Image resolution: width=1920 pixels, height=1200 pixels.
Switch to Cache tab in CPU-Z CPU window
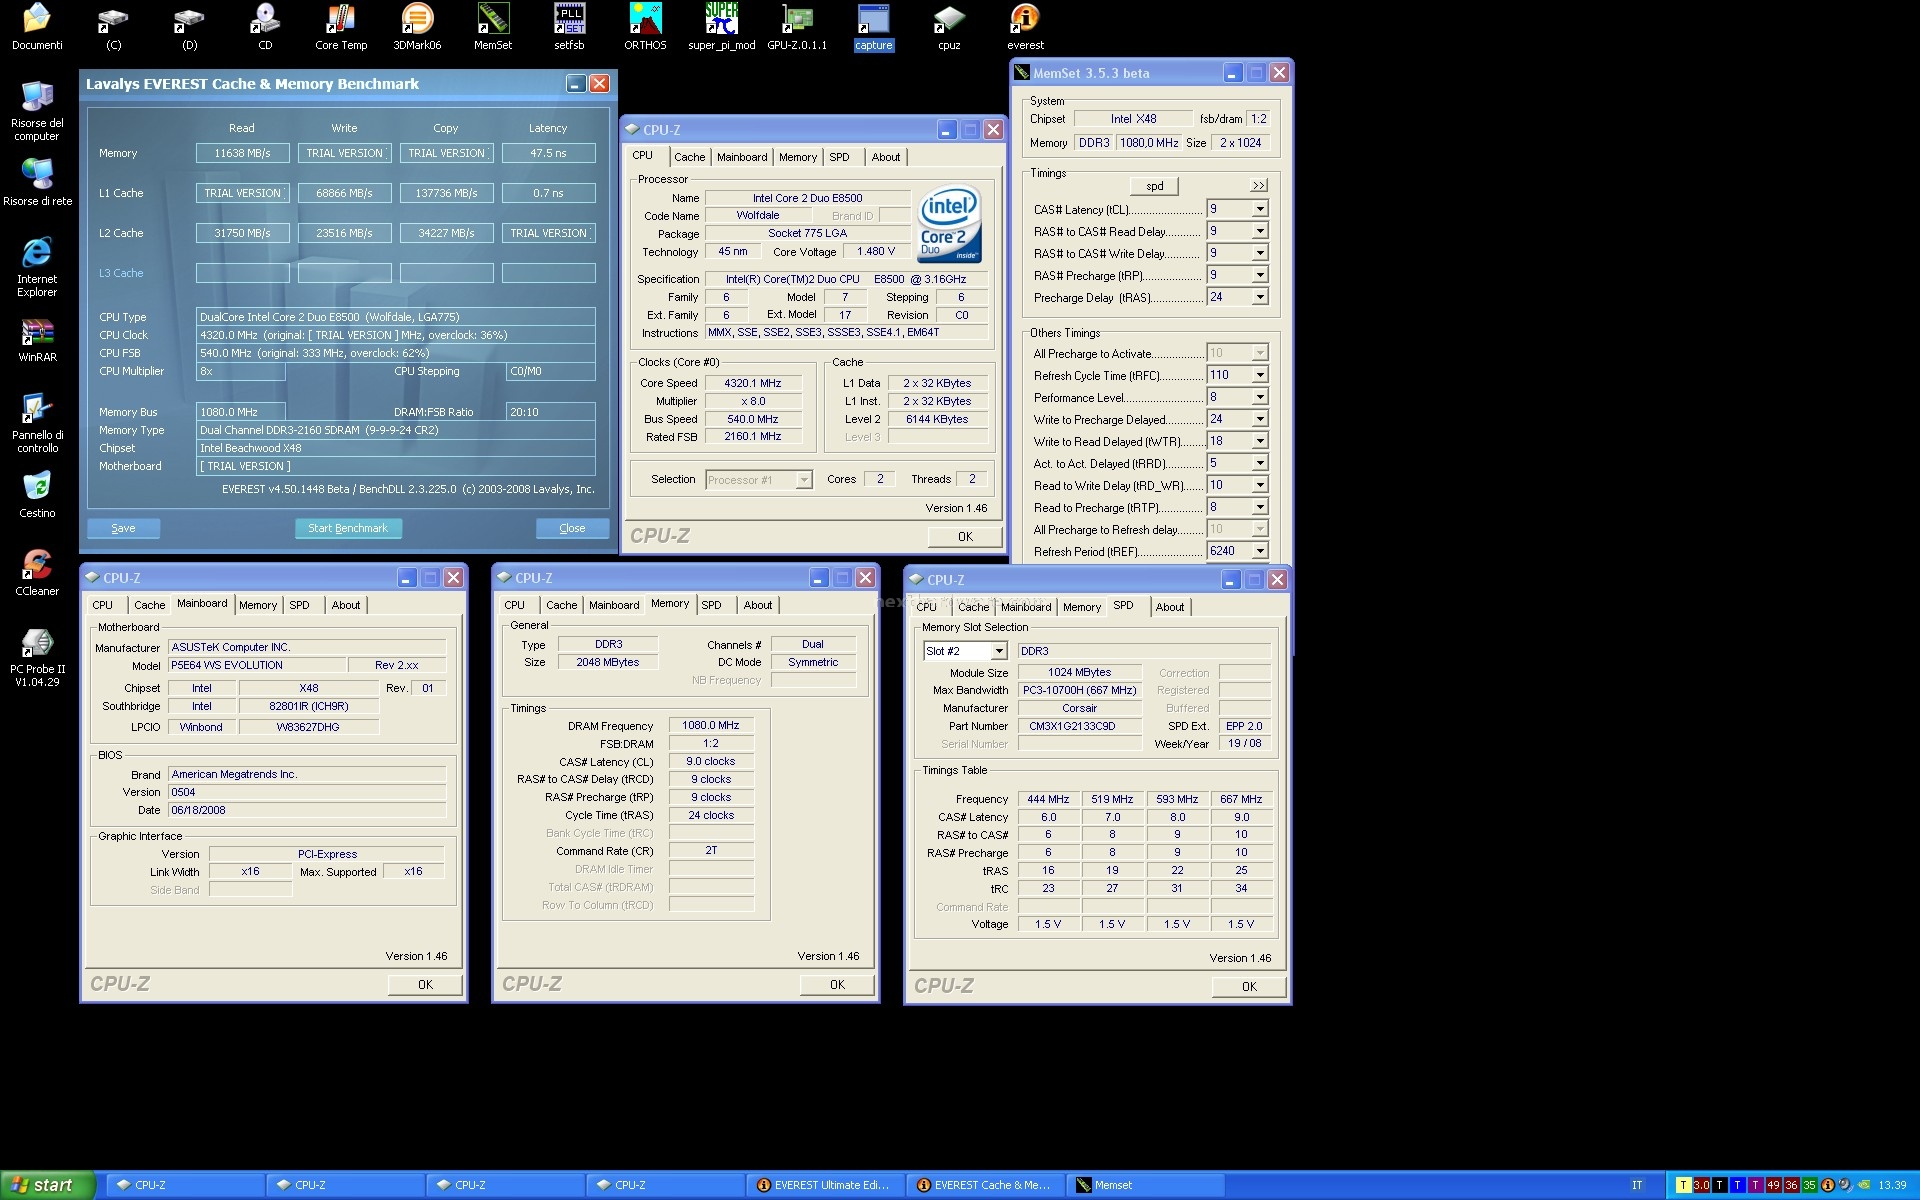[x=689, y=157]
